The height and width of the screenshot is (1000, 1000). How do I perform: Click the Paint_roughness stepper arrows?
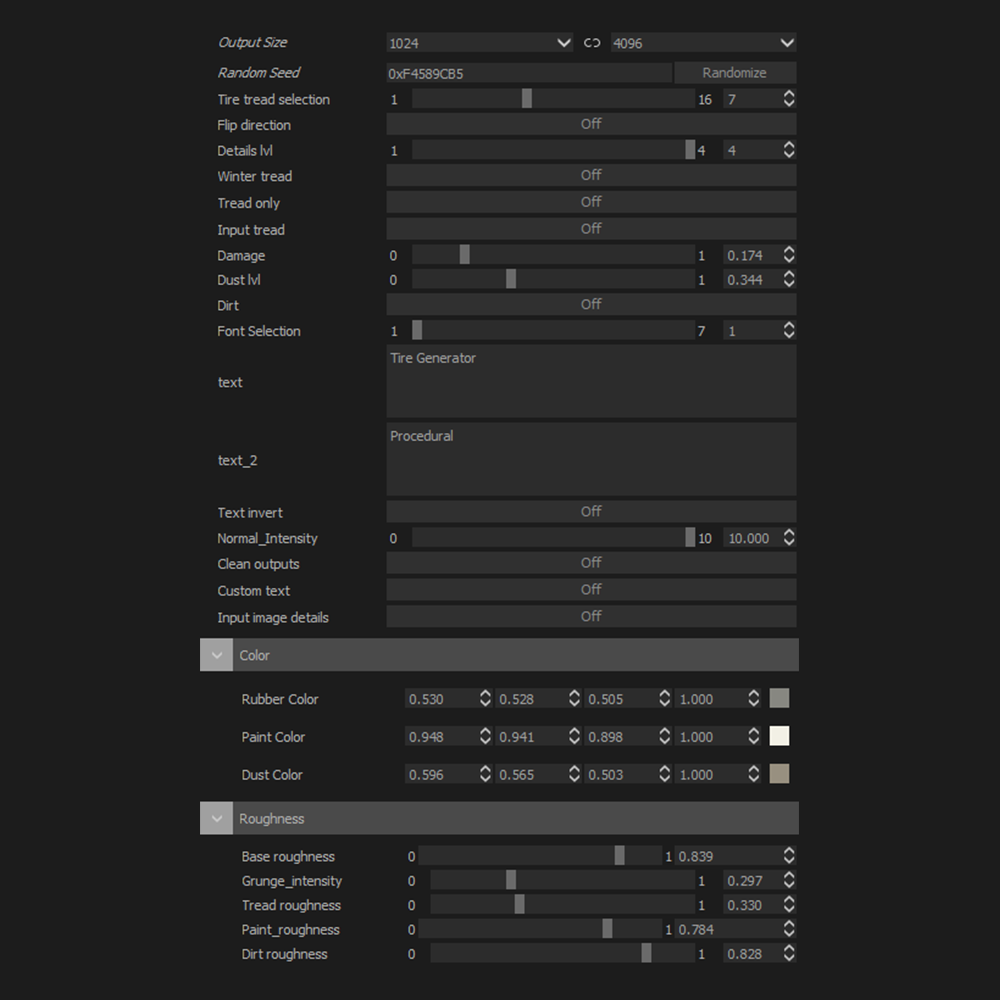coord(789,929)
